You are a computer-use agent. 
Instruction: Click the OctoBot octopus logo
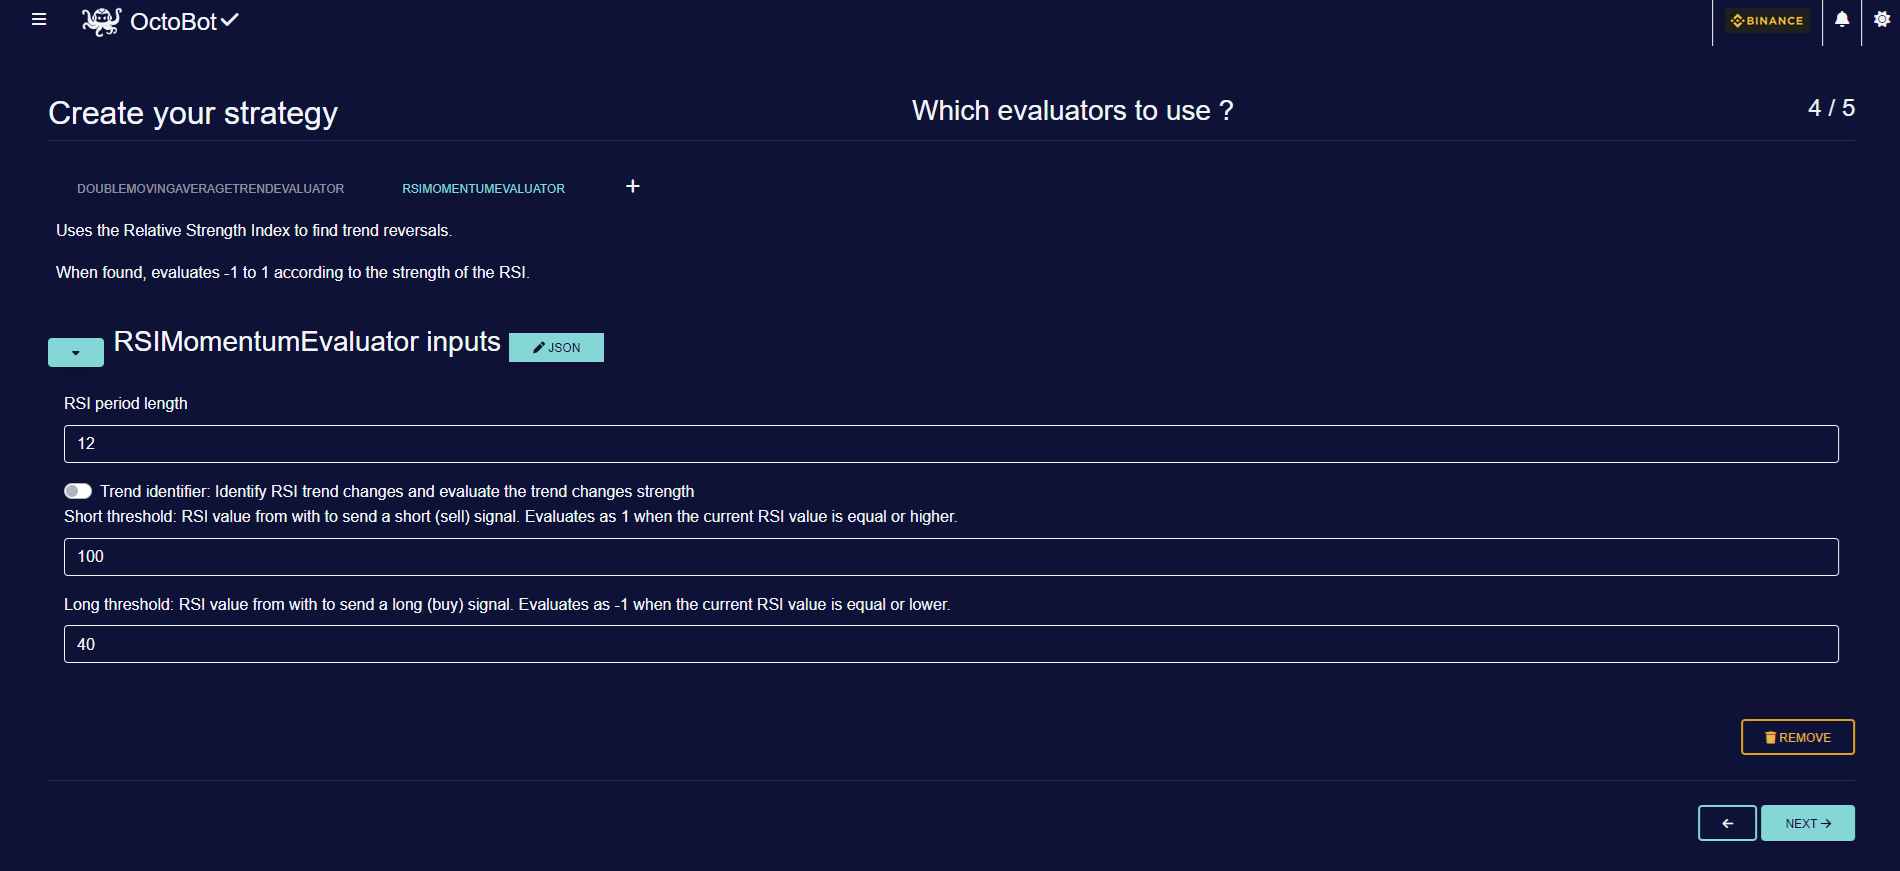point(101,21)
